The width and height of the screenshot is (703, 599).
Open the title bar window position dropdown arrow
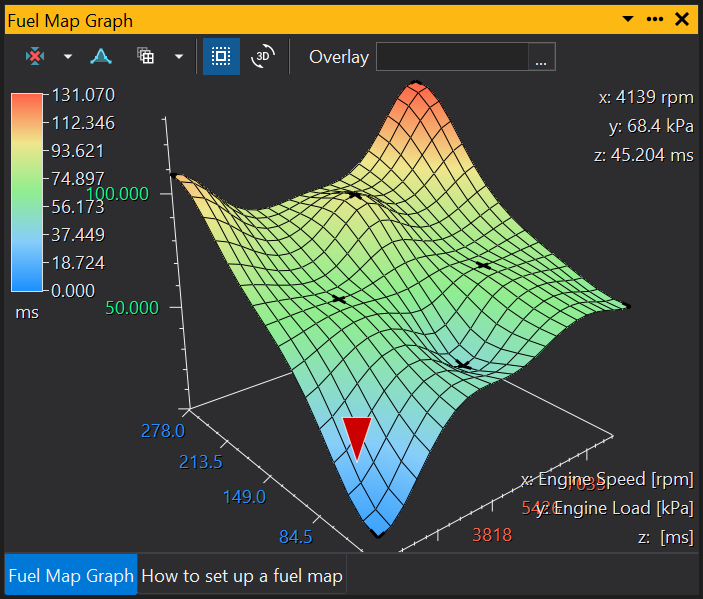627,19
